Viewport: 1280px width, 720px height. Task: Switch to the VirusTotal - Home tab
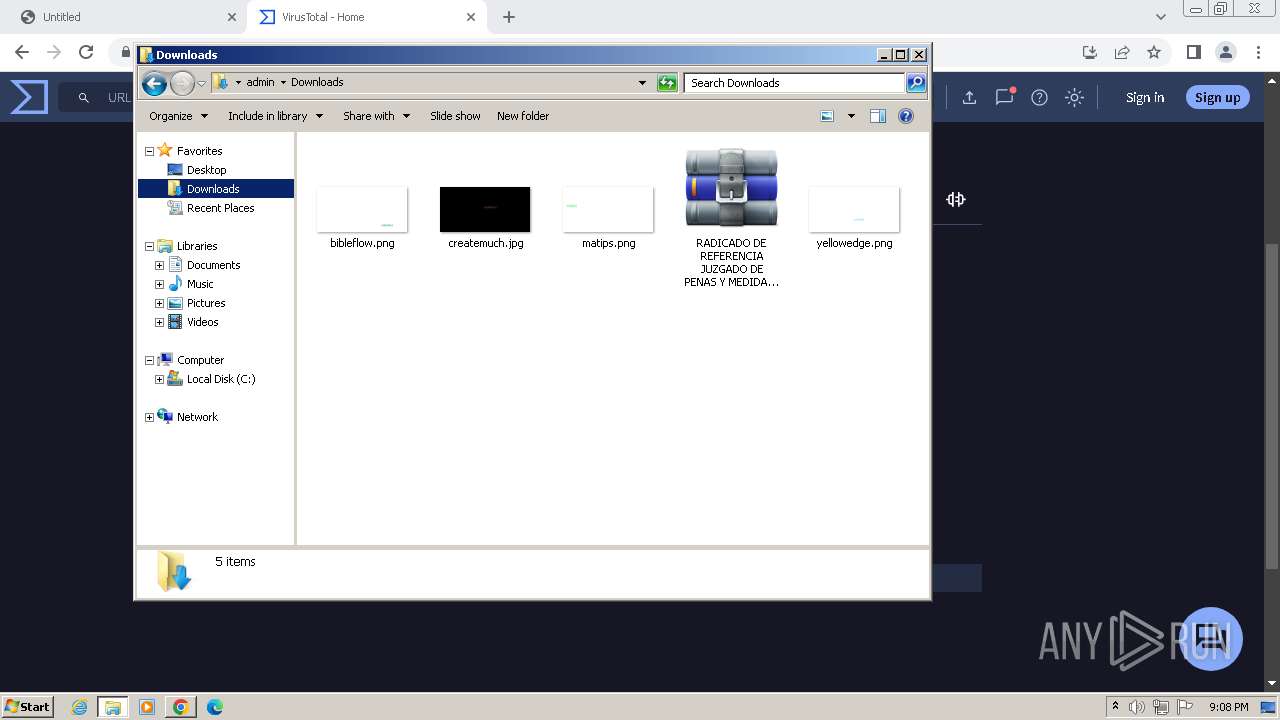coord(366,17)
